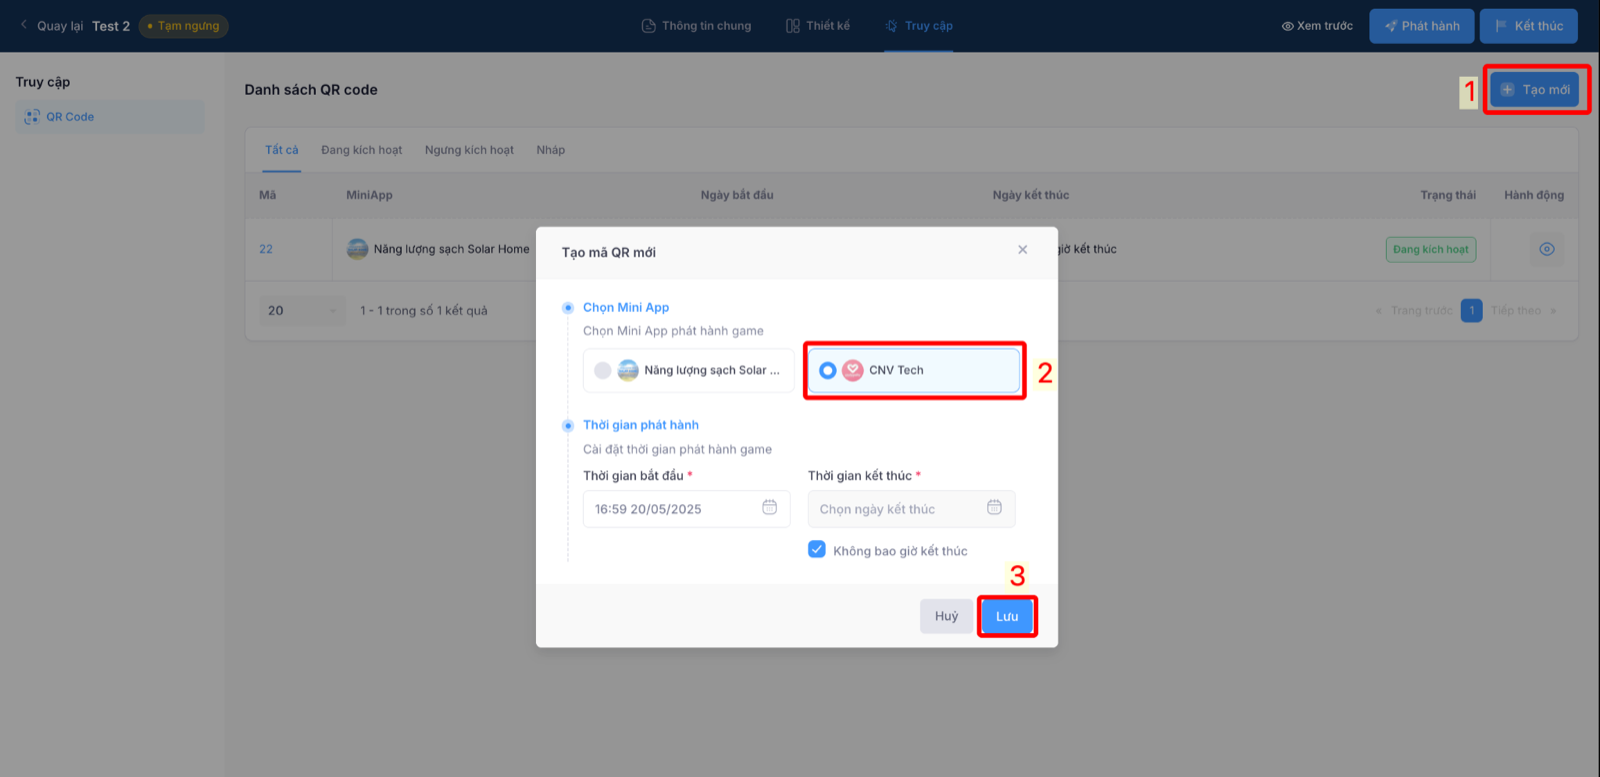Go to page 1 in pagination

tap(1472, 311)
